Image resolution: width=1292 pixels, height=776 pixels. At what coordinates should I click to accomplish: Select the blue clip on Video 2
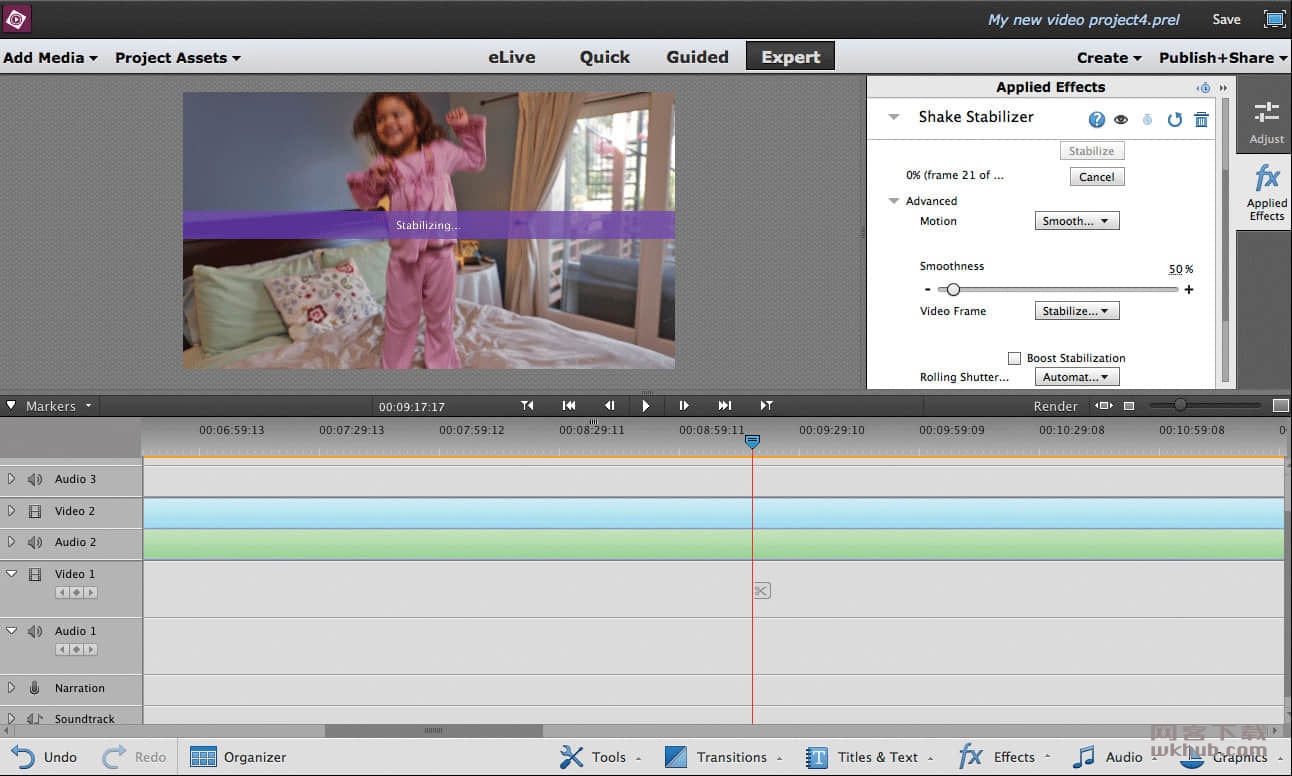(x=714, y=513)
